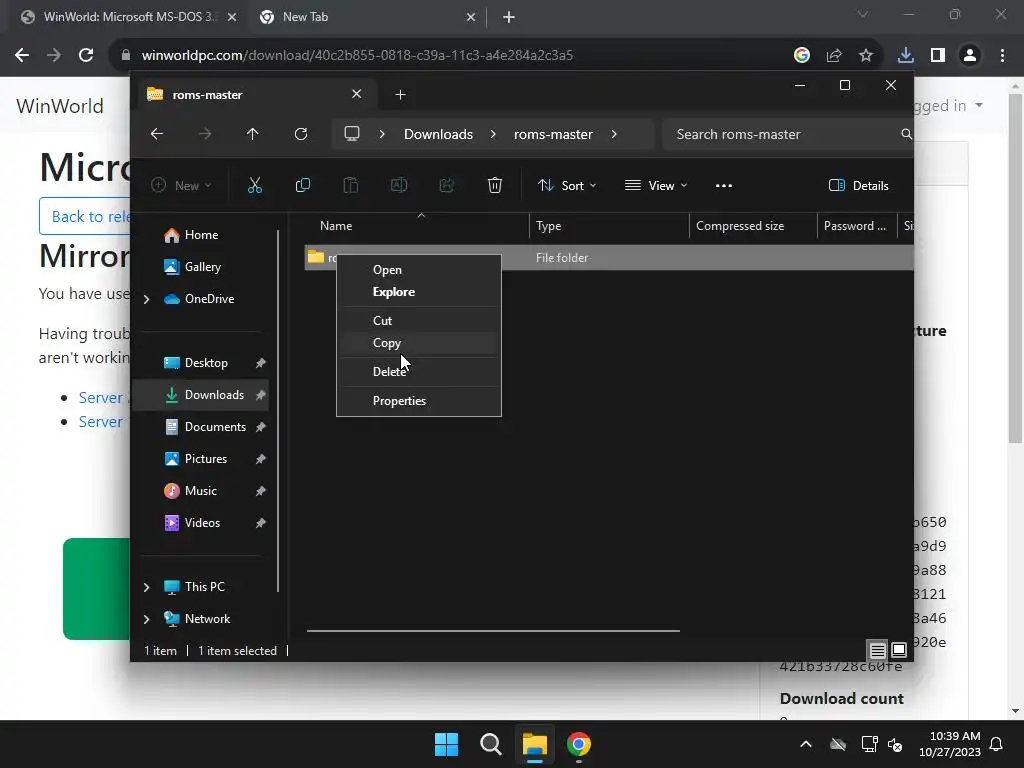Image resolution: width=1024 pixels, height=768 pixels.
Task: Open Pictures in the navigation pane
Action: (x=206, y=459)
